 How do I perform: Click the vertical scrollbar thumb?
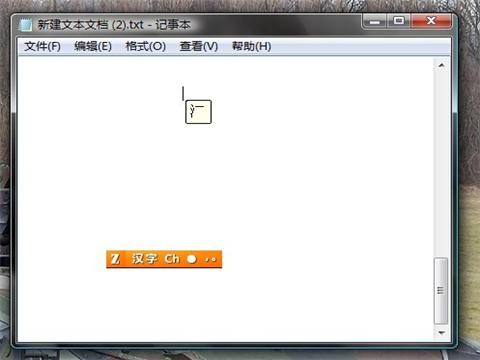pyautogui.click(x=441, y=291)
